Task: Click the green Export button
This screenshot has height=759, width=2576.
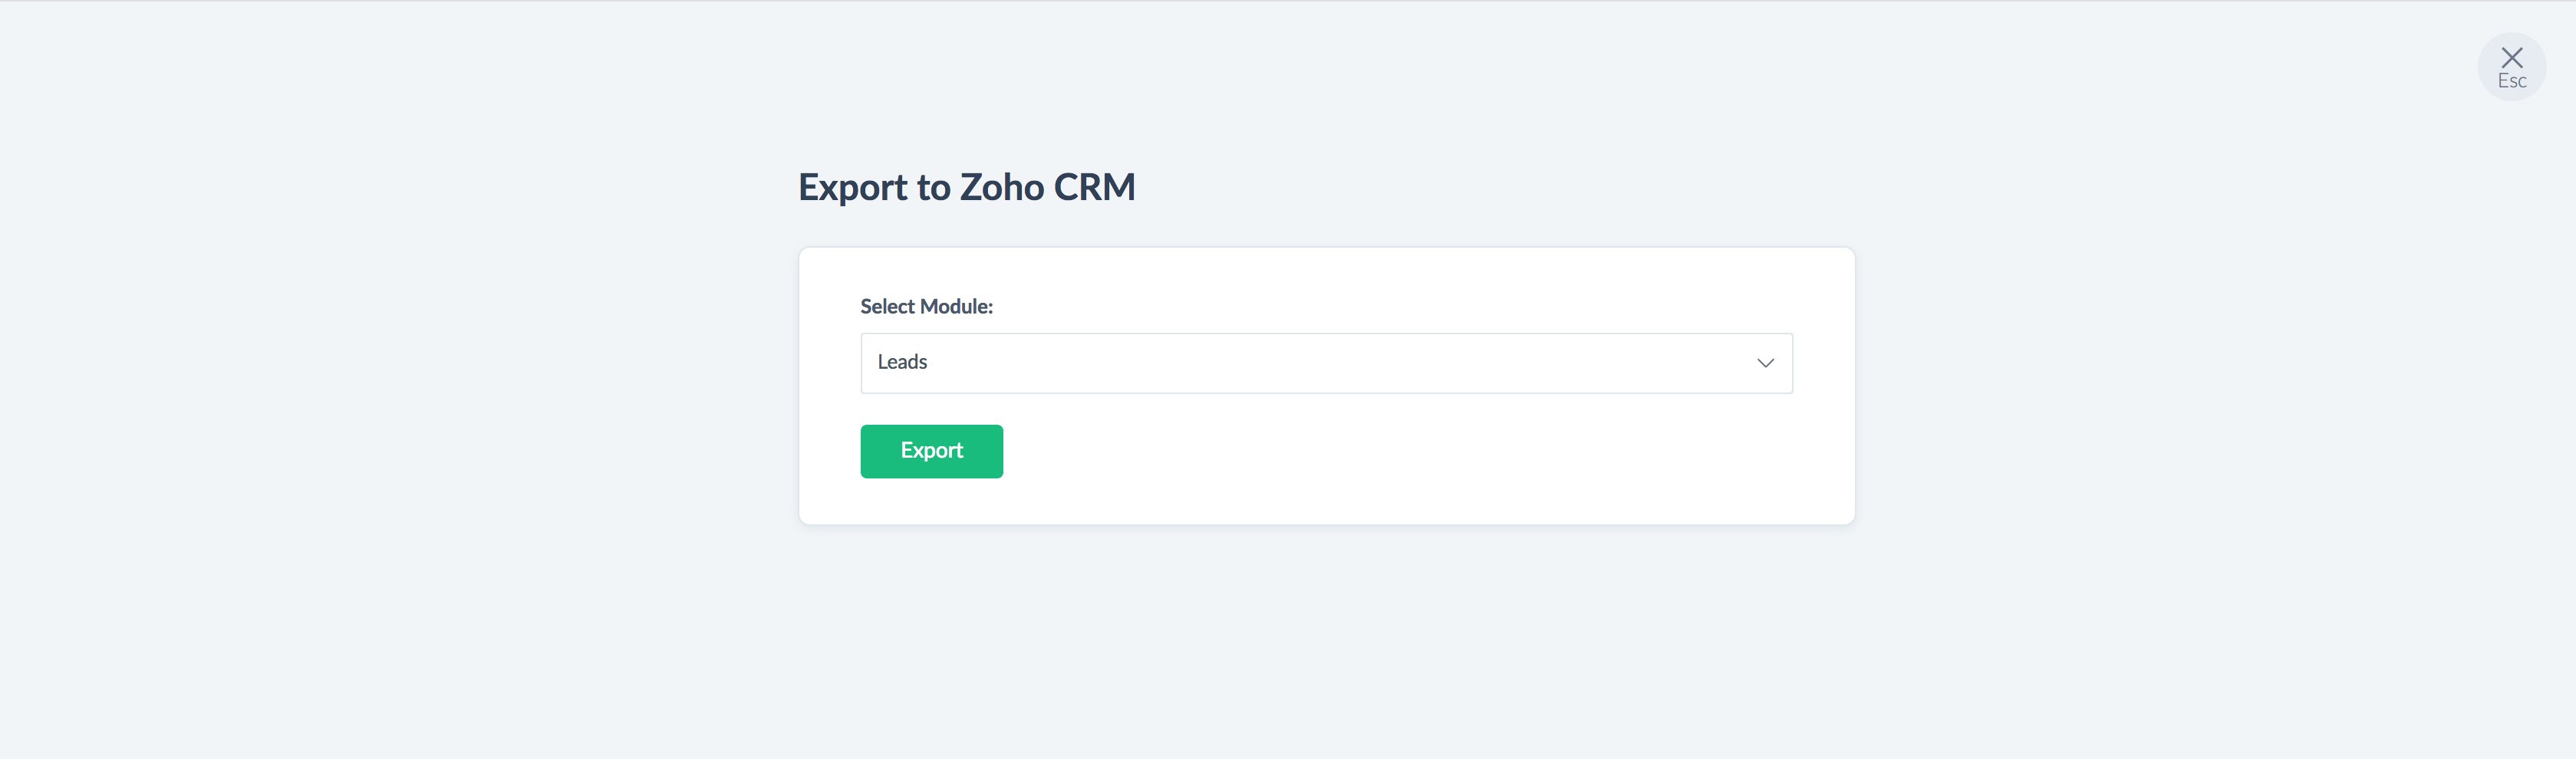Action: coord(931,451)
